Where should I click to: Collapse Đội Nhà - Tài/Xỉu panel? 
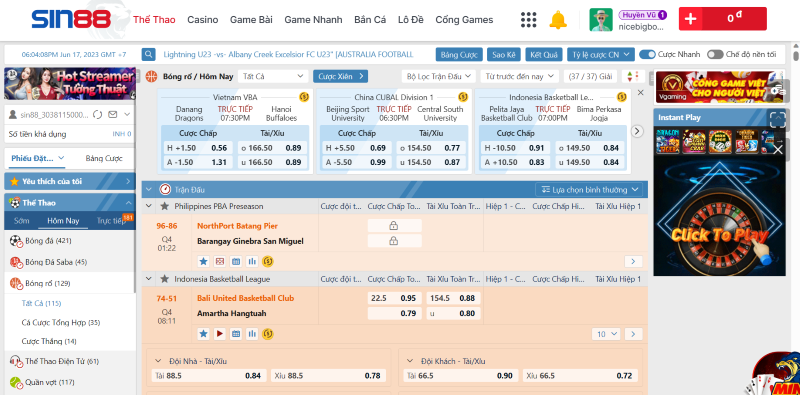pos(158,361)
